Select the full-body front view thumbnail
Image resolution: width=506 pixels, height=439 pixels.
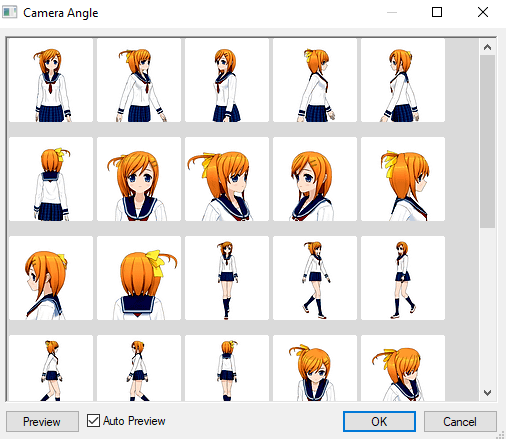point(51,80)
